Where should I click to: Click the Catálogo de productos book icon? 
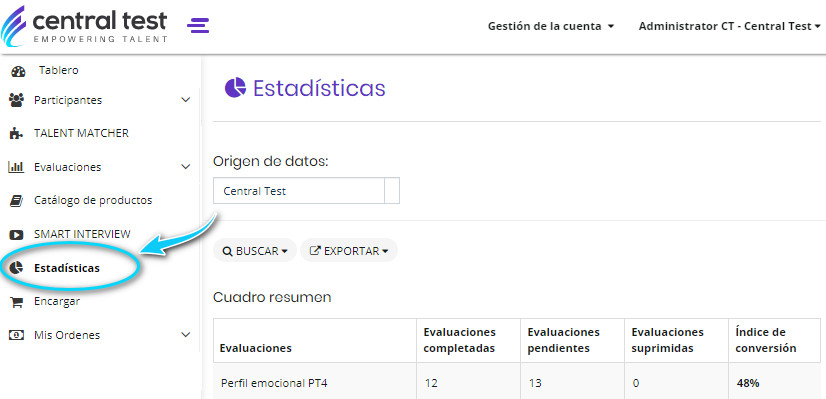(17, 201)
